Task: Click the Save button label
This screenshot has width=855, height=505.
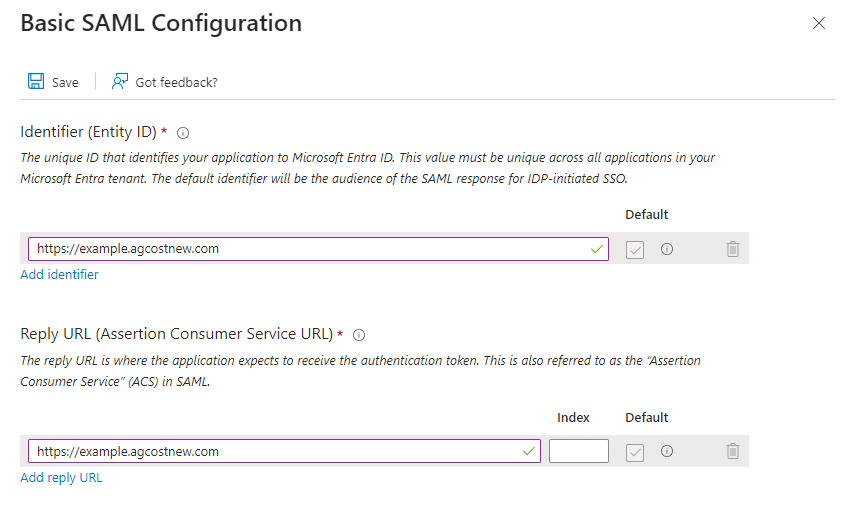Action: point(65,82)
